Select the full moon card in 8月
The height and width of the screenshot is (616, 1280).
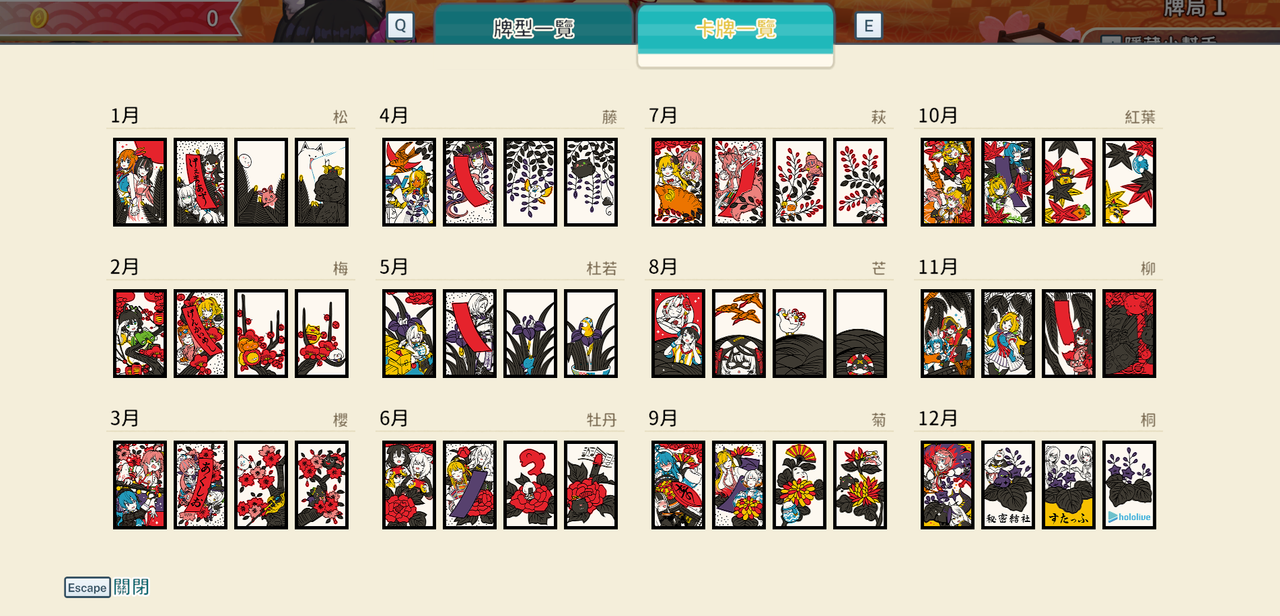click(678, 334)
